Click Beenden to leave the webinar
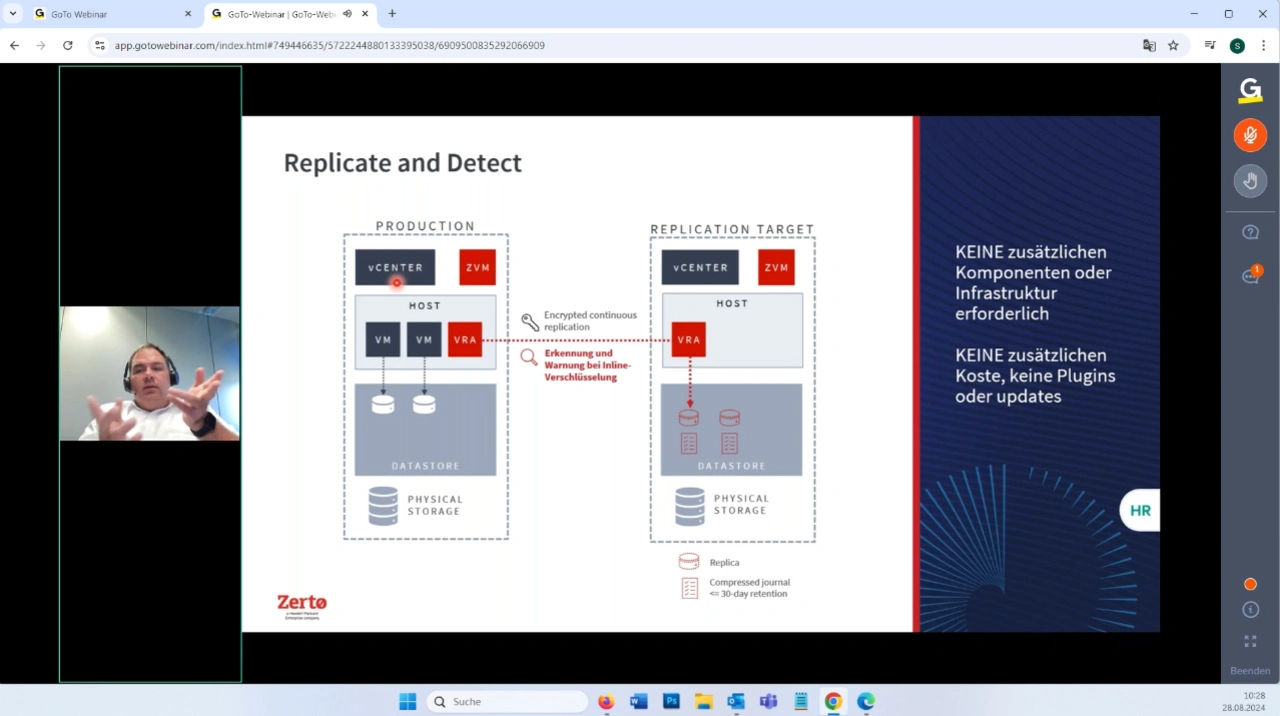Viewport: 1280px width, 716px height. (x=1250, y=671)
